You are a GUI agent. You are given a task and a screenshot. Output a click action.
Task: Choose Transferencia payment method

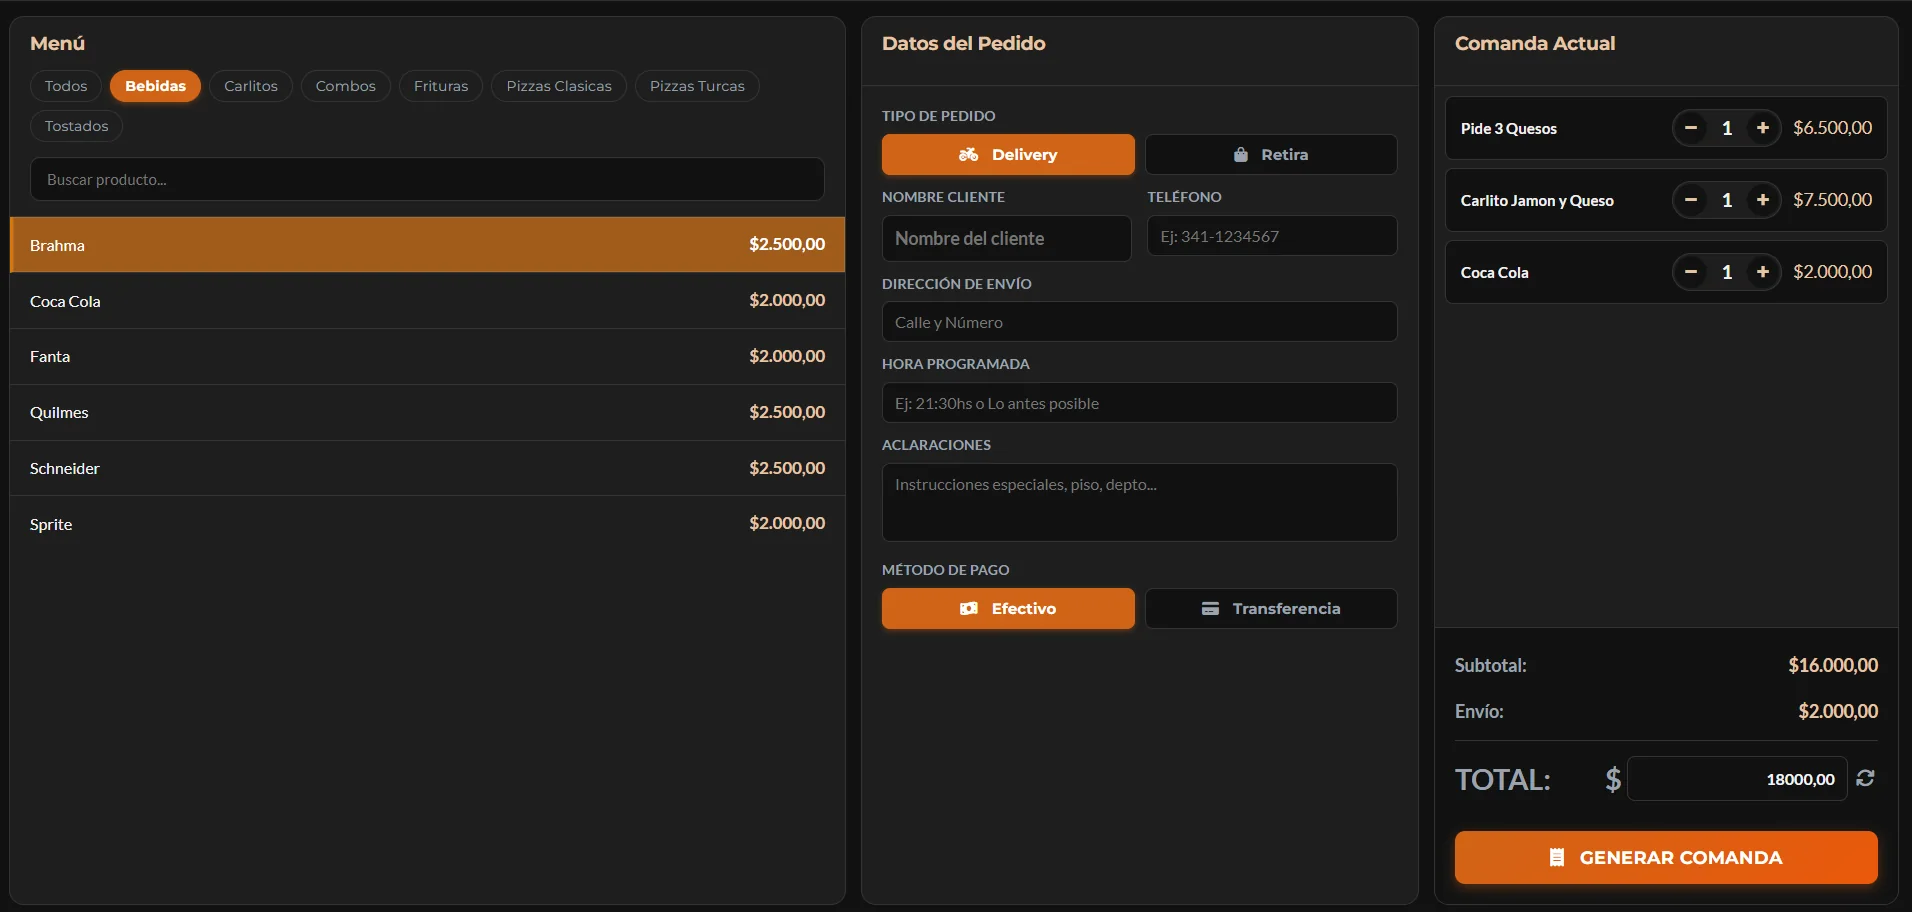pyautogui.click(x=1271, y=608)
